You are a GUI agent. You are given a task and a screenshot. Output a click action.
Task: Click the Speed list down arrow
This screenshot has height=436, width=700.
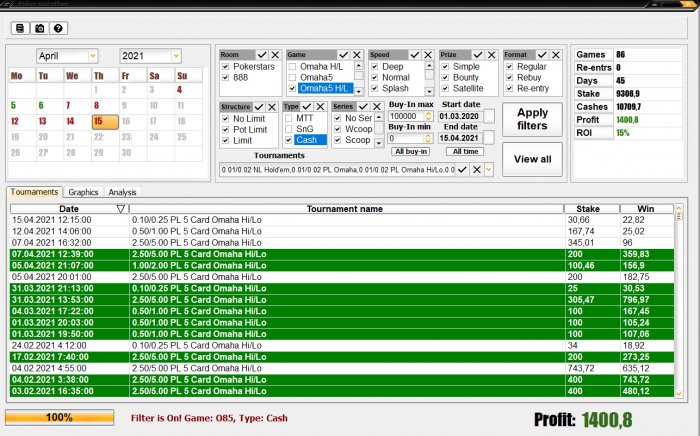(429, 91)
